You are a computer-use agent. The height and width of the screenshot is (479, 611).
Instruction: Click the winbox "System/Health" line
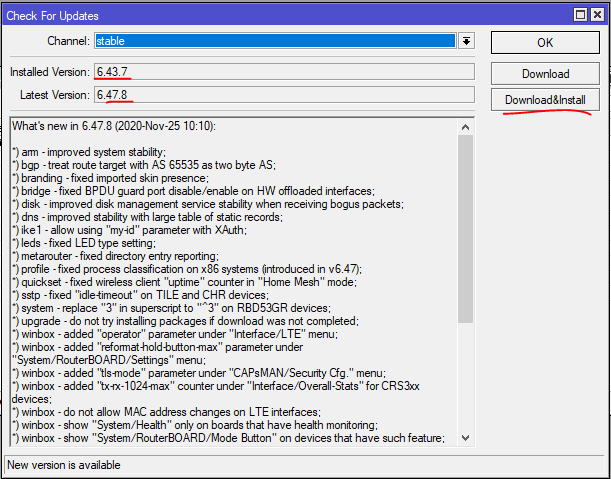(195, 425)
